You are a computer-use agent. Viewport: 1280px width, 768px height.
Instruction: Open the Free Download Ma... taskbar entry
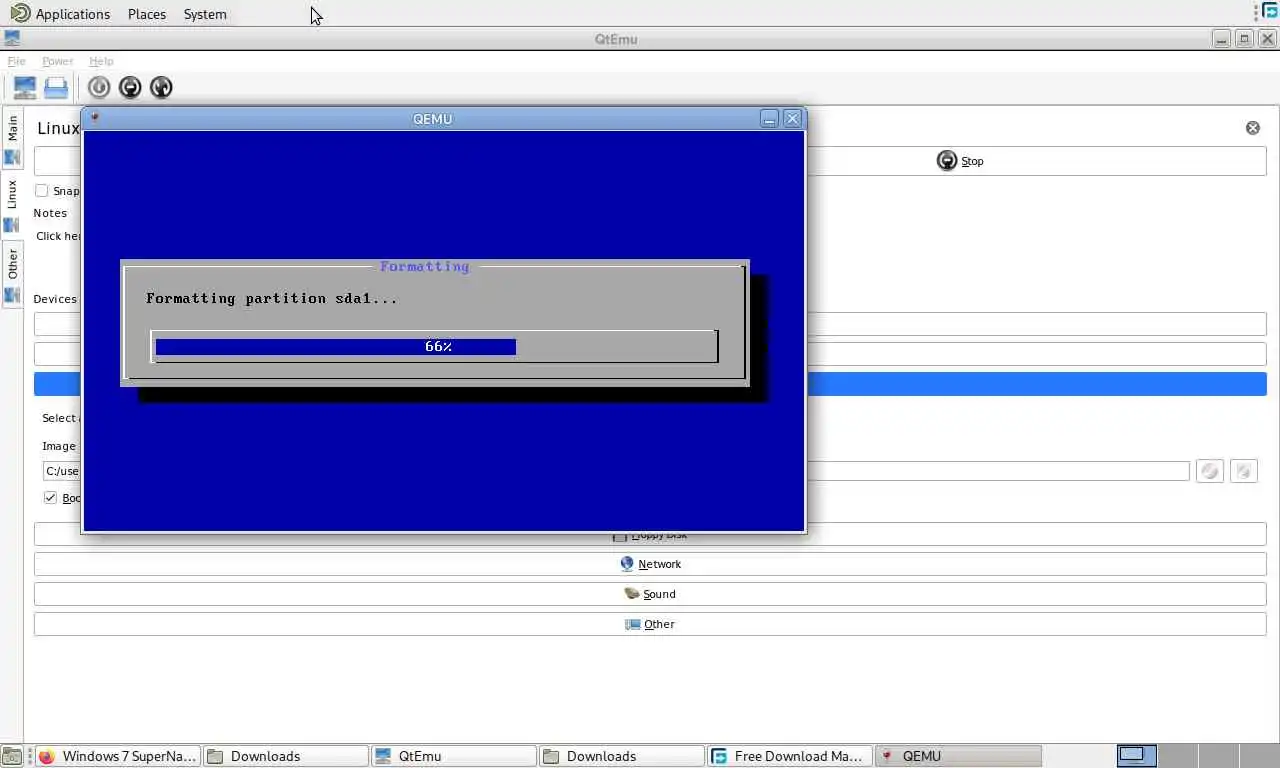tap(789, 756)
